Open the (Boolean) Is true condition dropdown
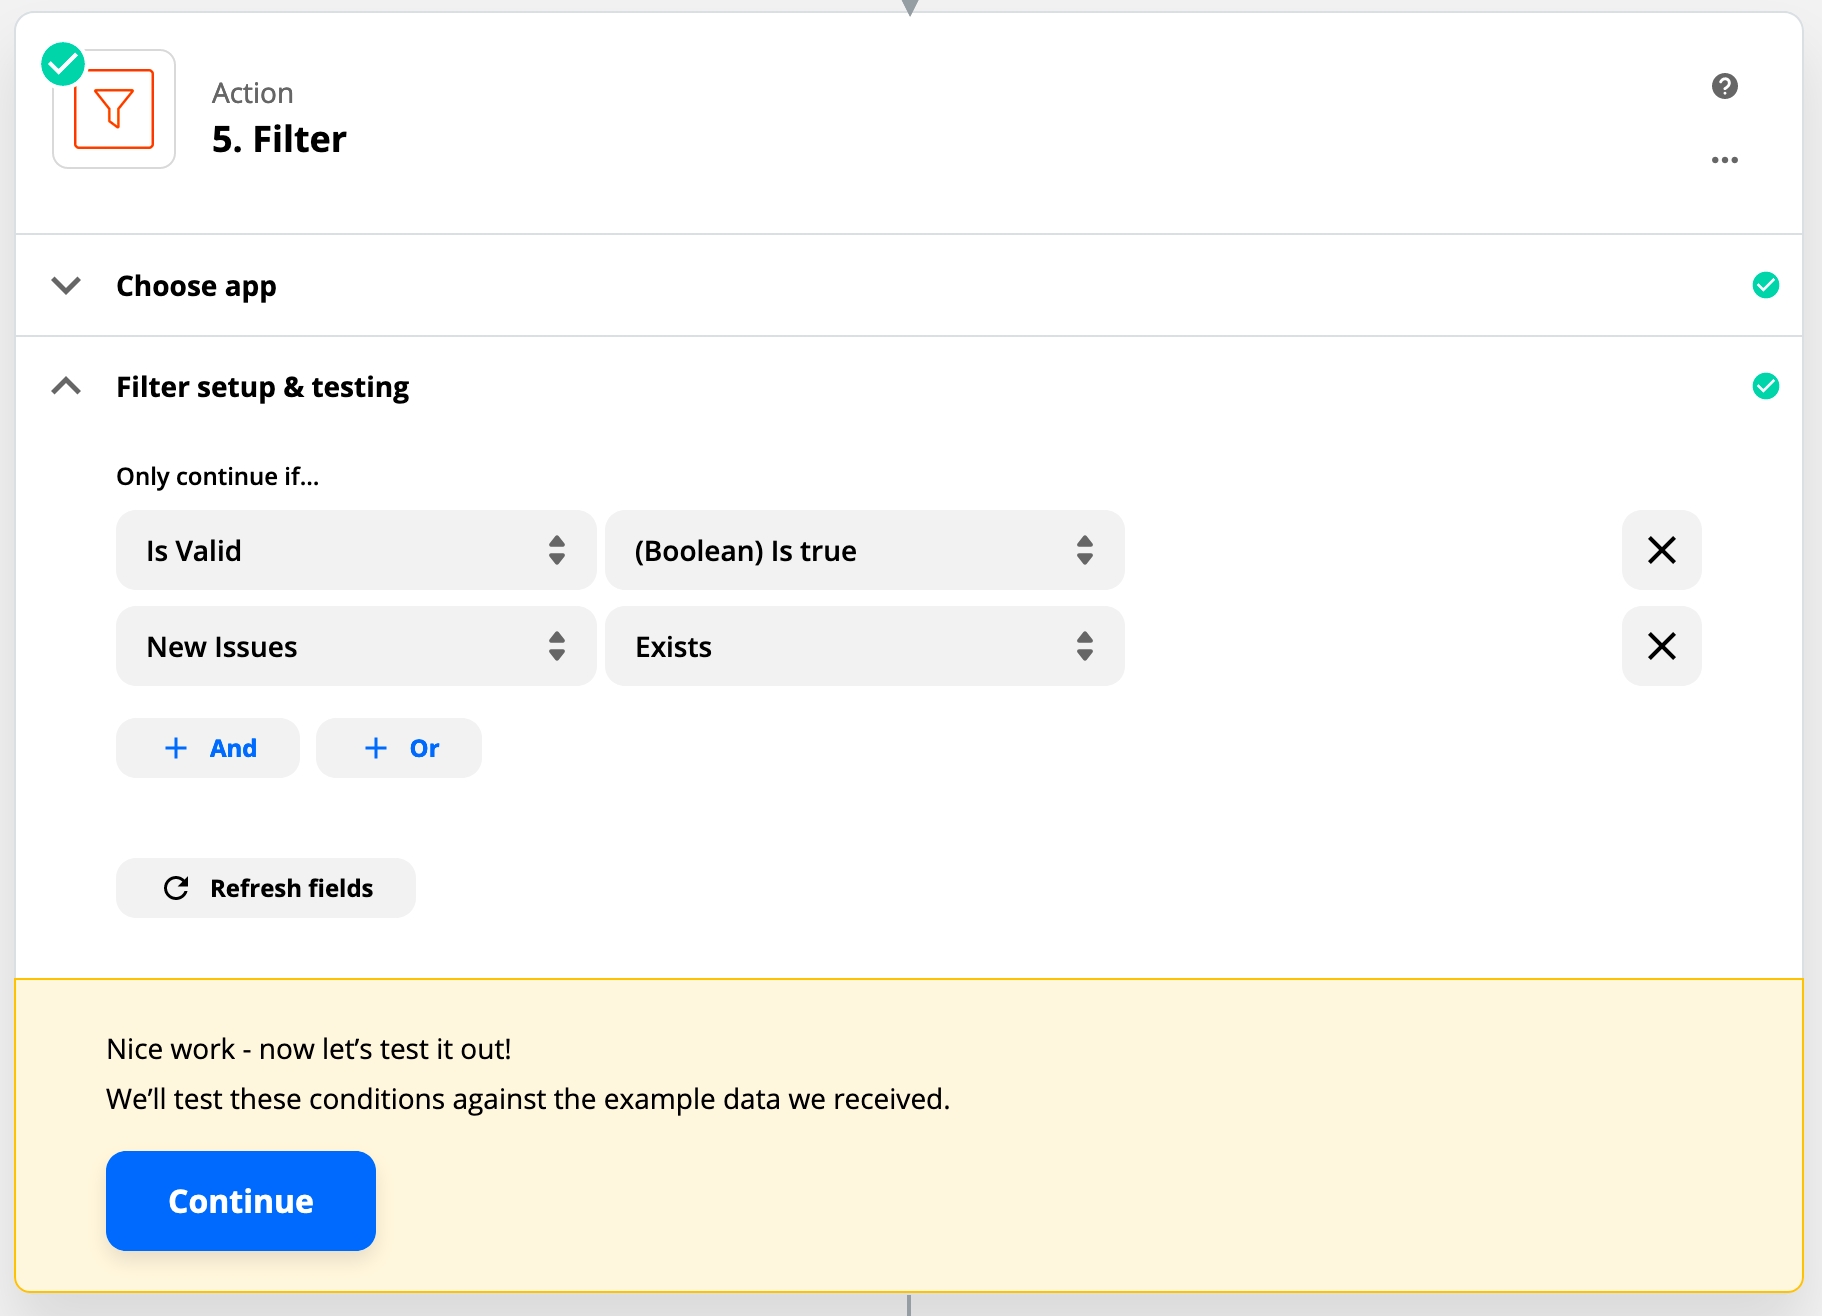 (864, 550)
